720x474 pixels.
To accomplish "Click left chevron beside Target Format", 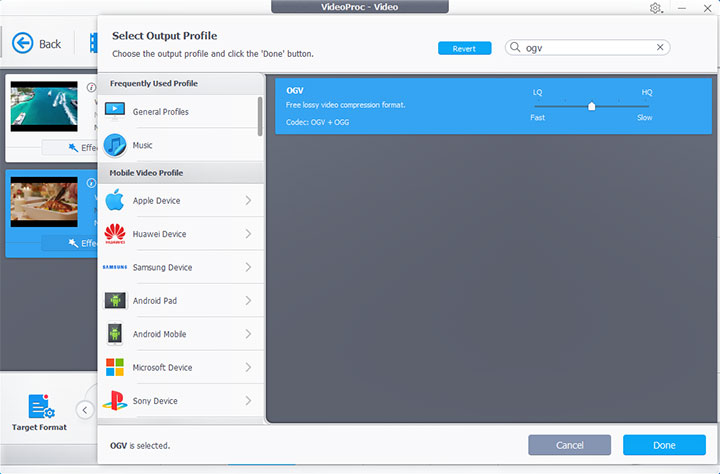I will tap(85, 410).
